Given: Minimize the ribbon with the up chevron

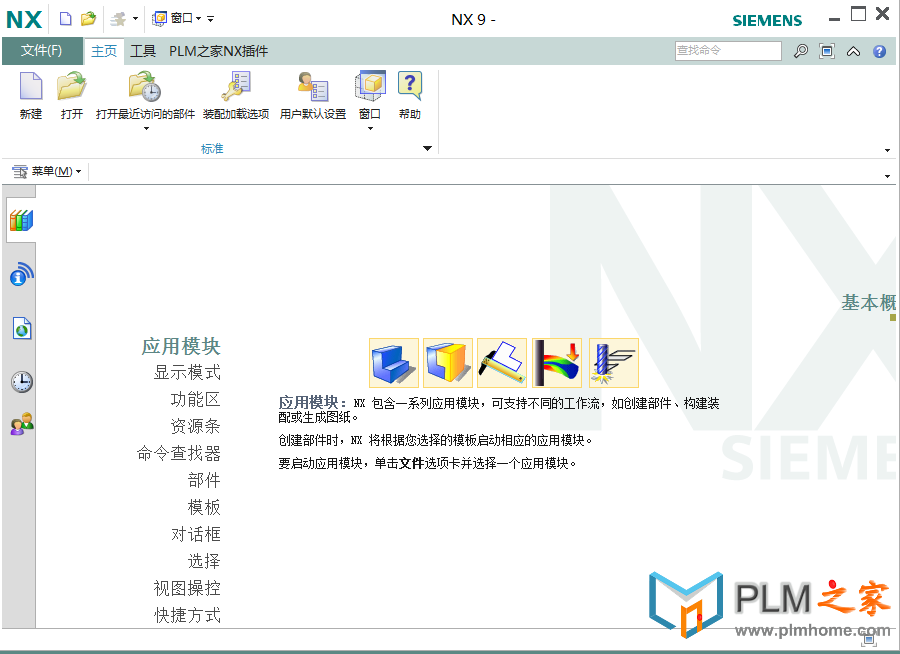Looking at the screenshot, I should pos(854,52).
